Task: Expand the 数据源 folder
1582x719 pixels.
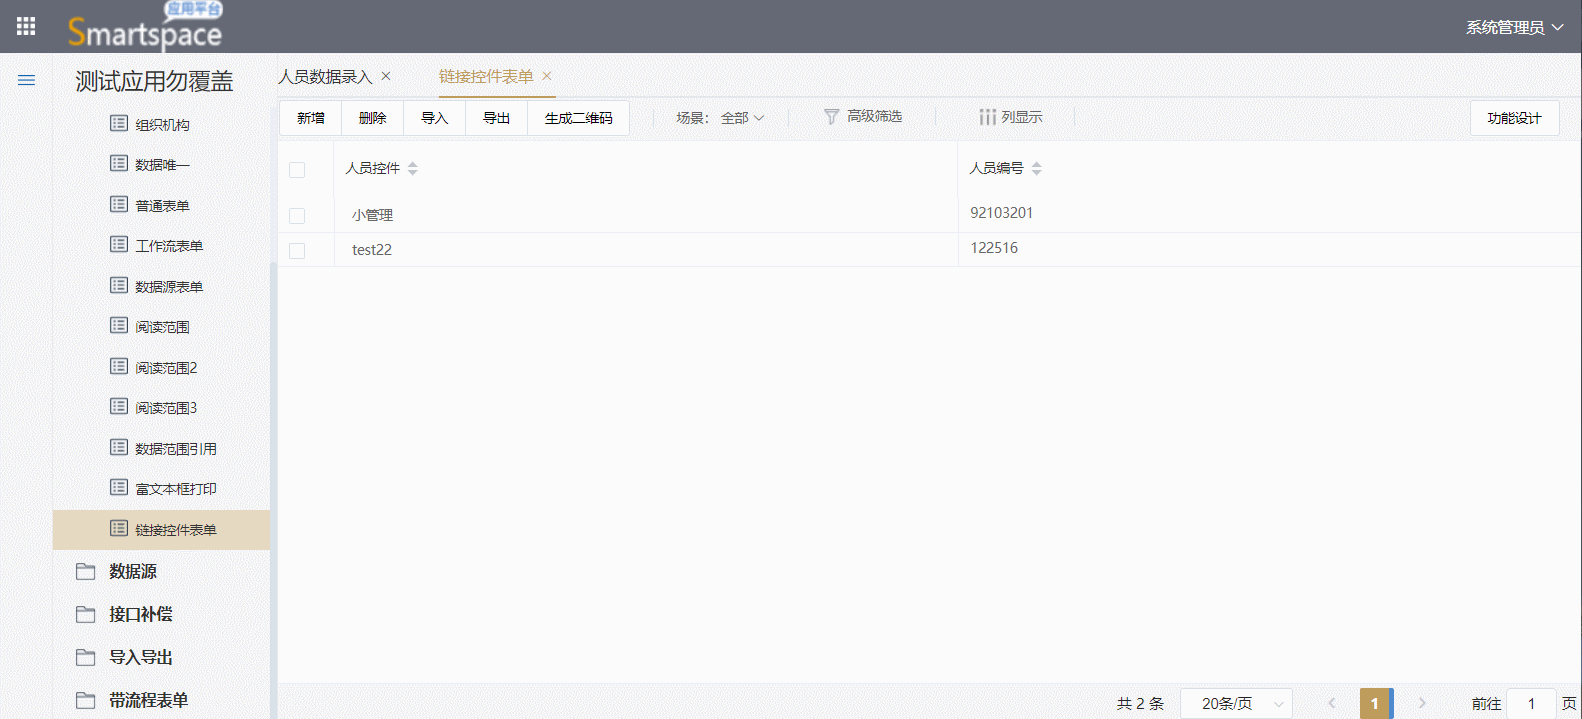Action: tap(133, 571)
